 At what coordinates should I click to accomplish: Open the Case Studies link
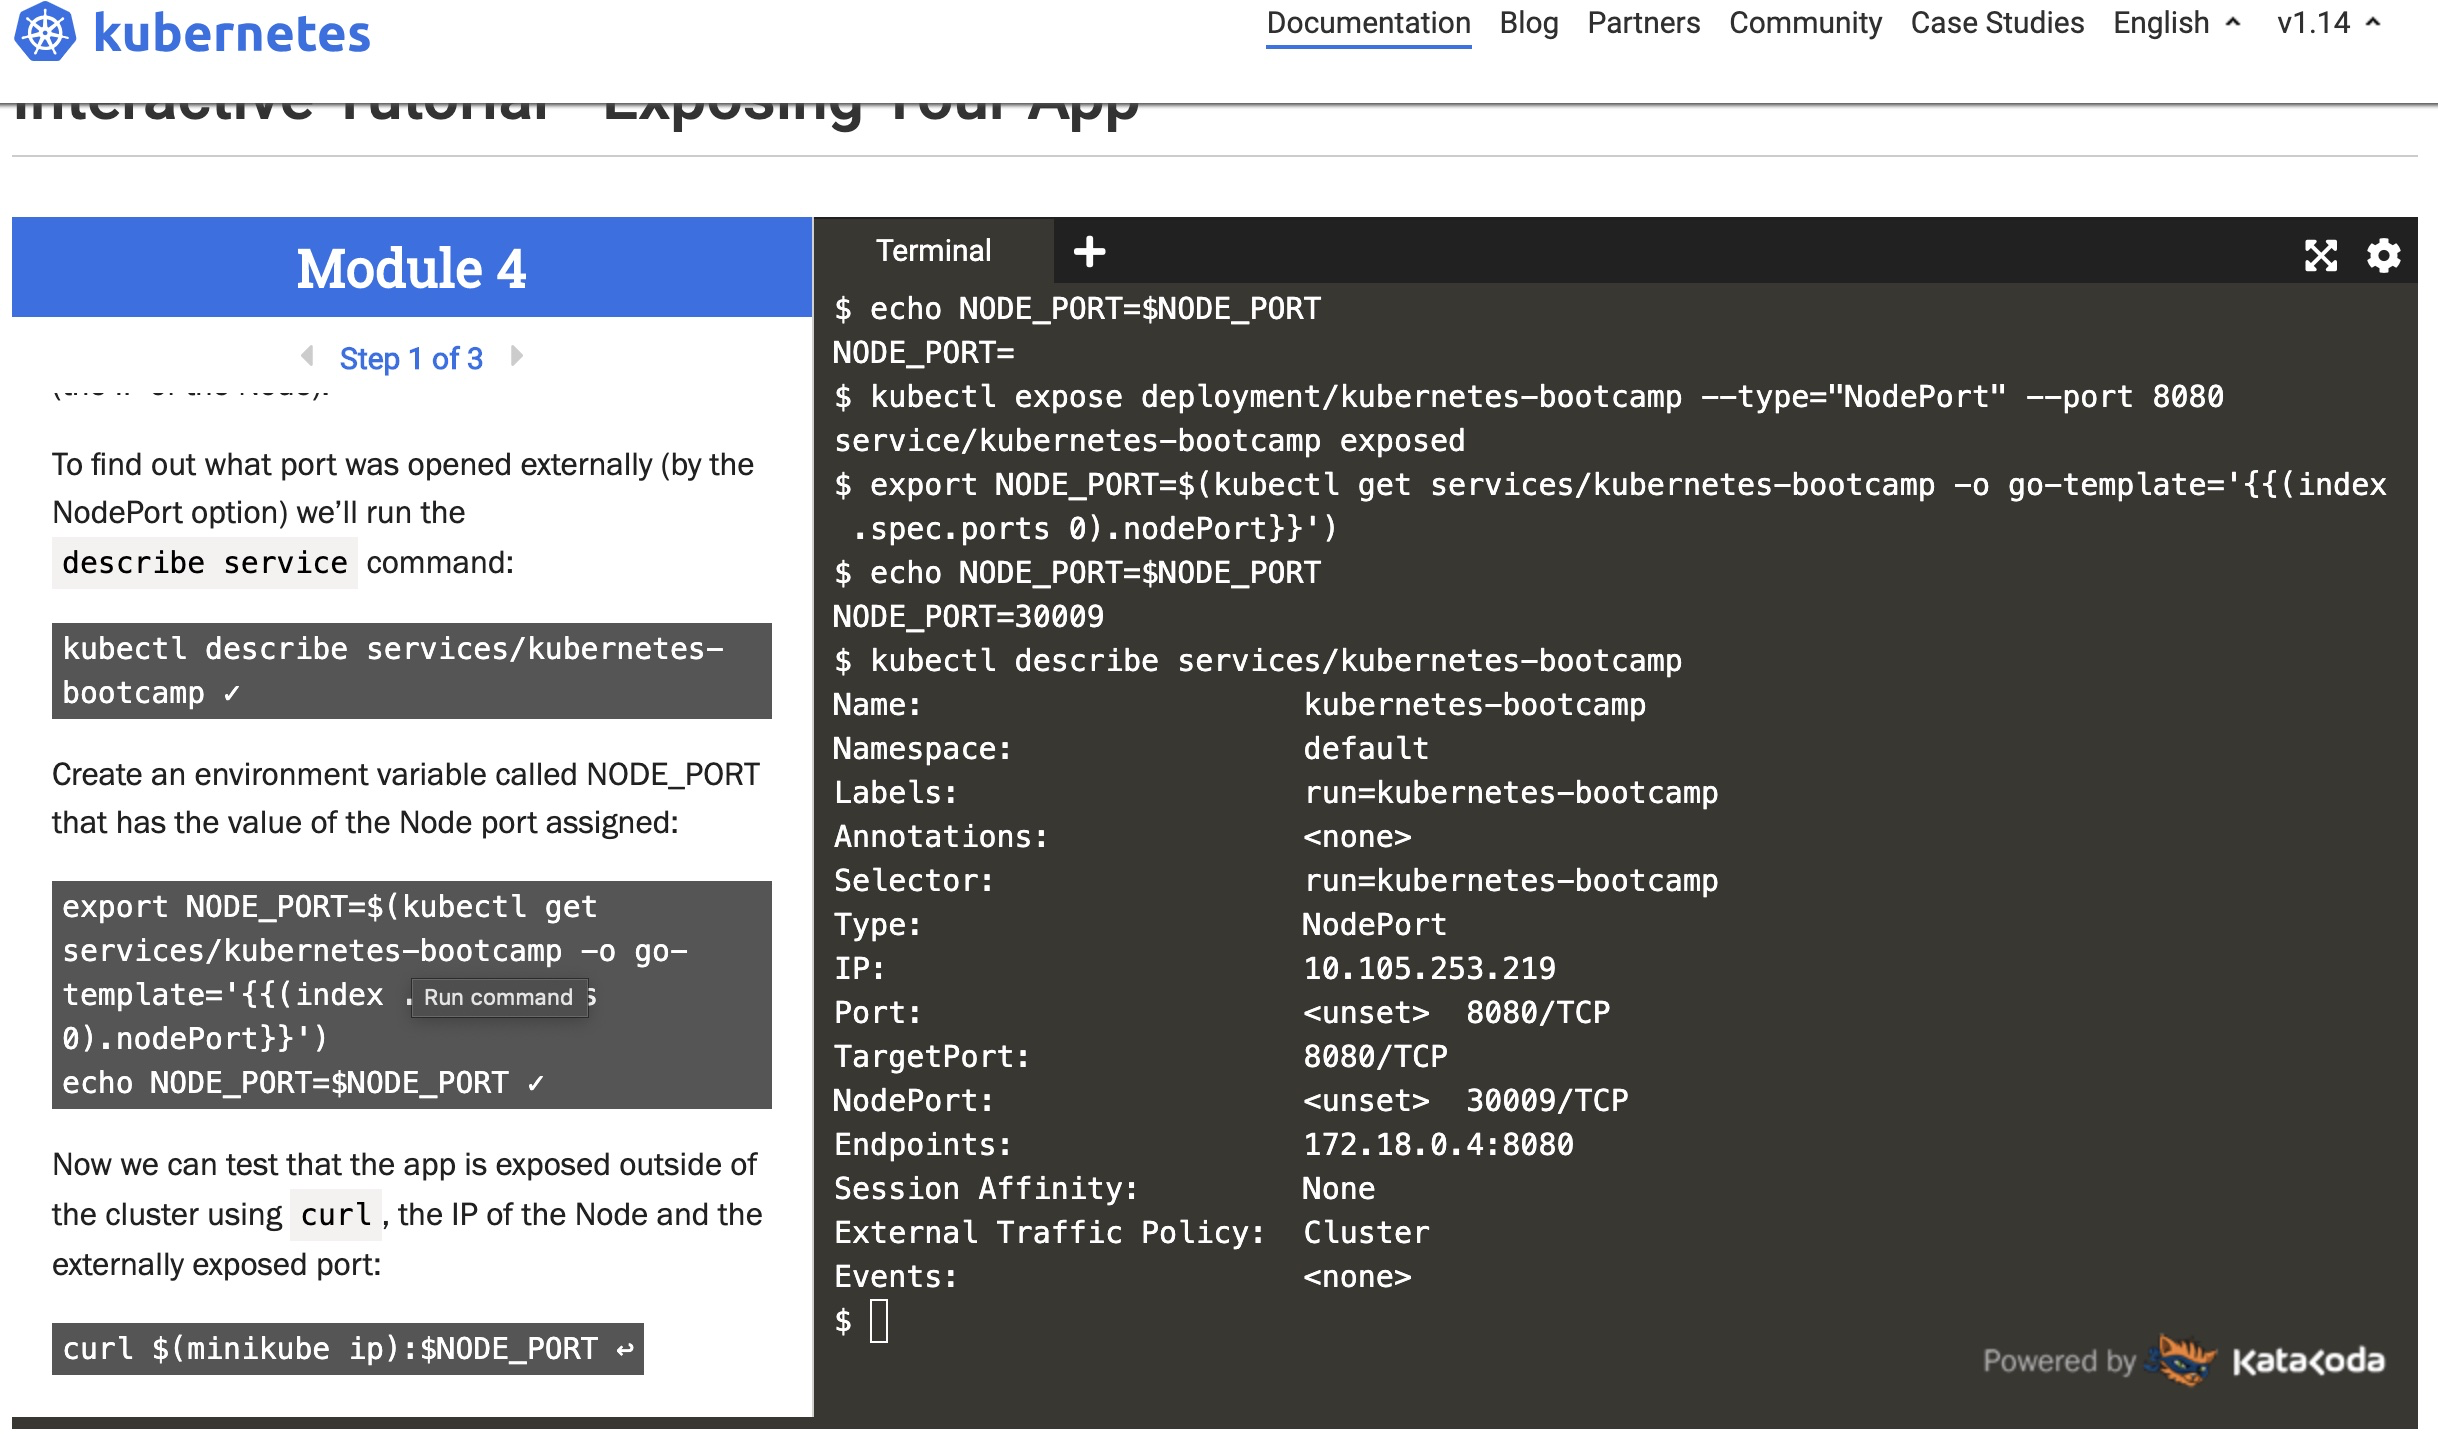pos(1996,23)
